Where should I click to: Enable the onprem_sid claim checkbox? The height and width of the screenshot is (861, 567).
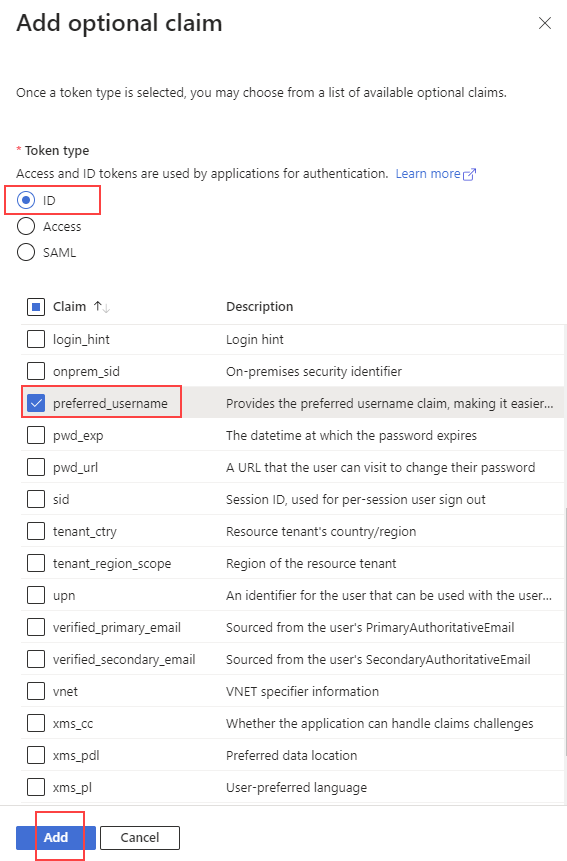(x=36, y=371)
